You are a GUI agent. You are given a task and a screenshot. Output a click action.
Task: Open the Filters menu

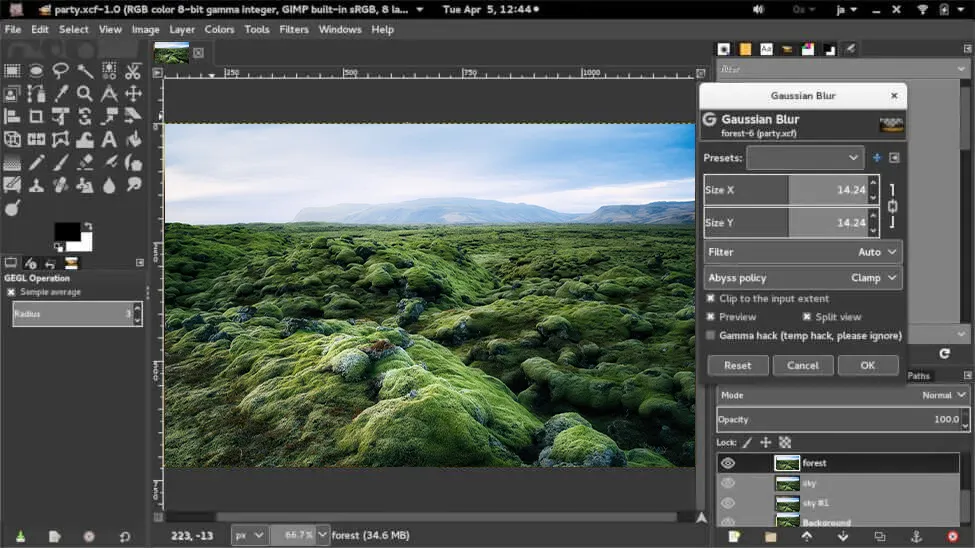click(294, 29)
